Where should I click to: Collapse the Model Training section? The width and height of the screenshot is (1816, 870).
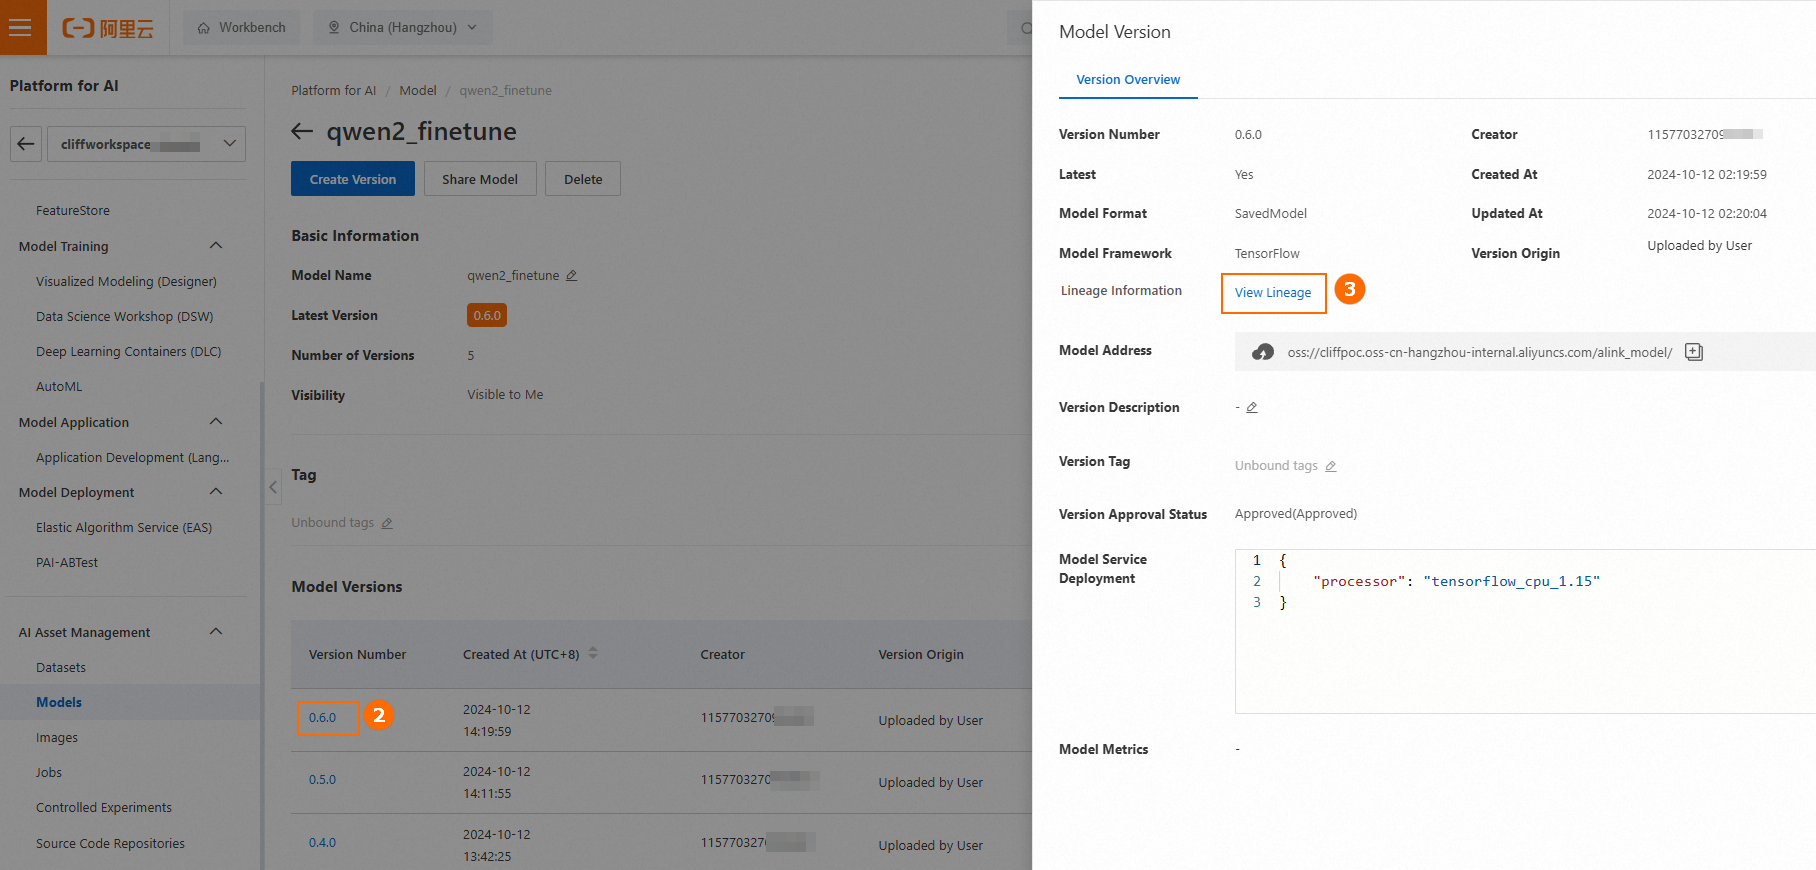[x=216, y=246]
